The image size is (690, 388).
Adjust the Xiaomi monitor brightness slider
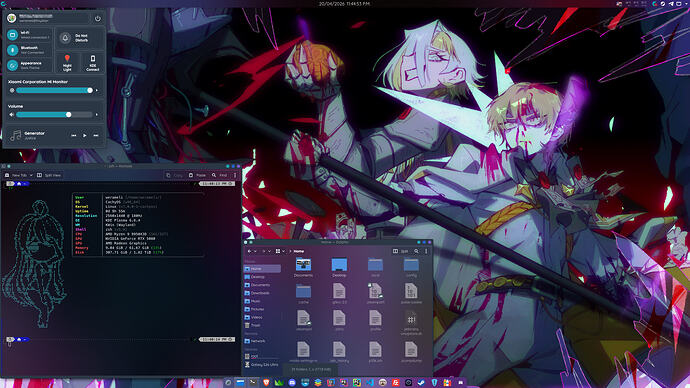pos(54,90)
